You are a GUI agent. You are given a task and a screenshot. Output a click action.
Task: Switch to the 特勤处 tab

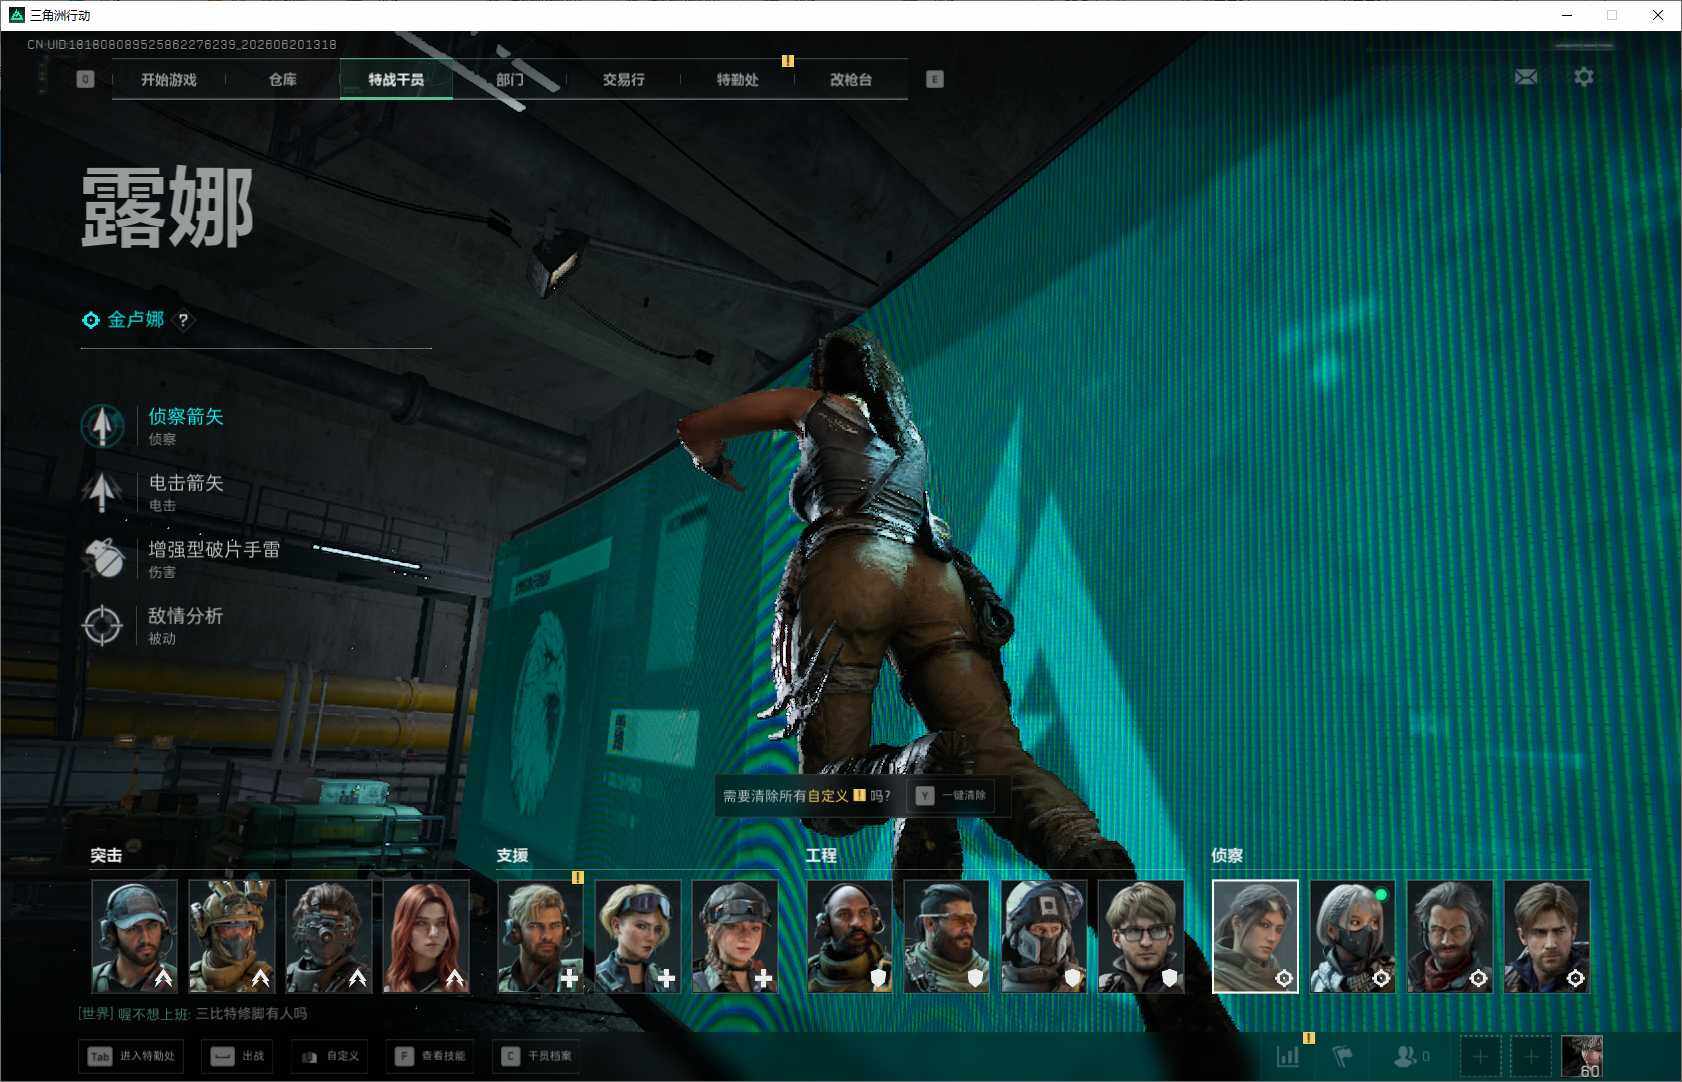coord(738,80)
